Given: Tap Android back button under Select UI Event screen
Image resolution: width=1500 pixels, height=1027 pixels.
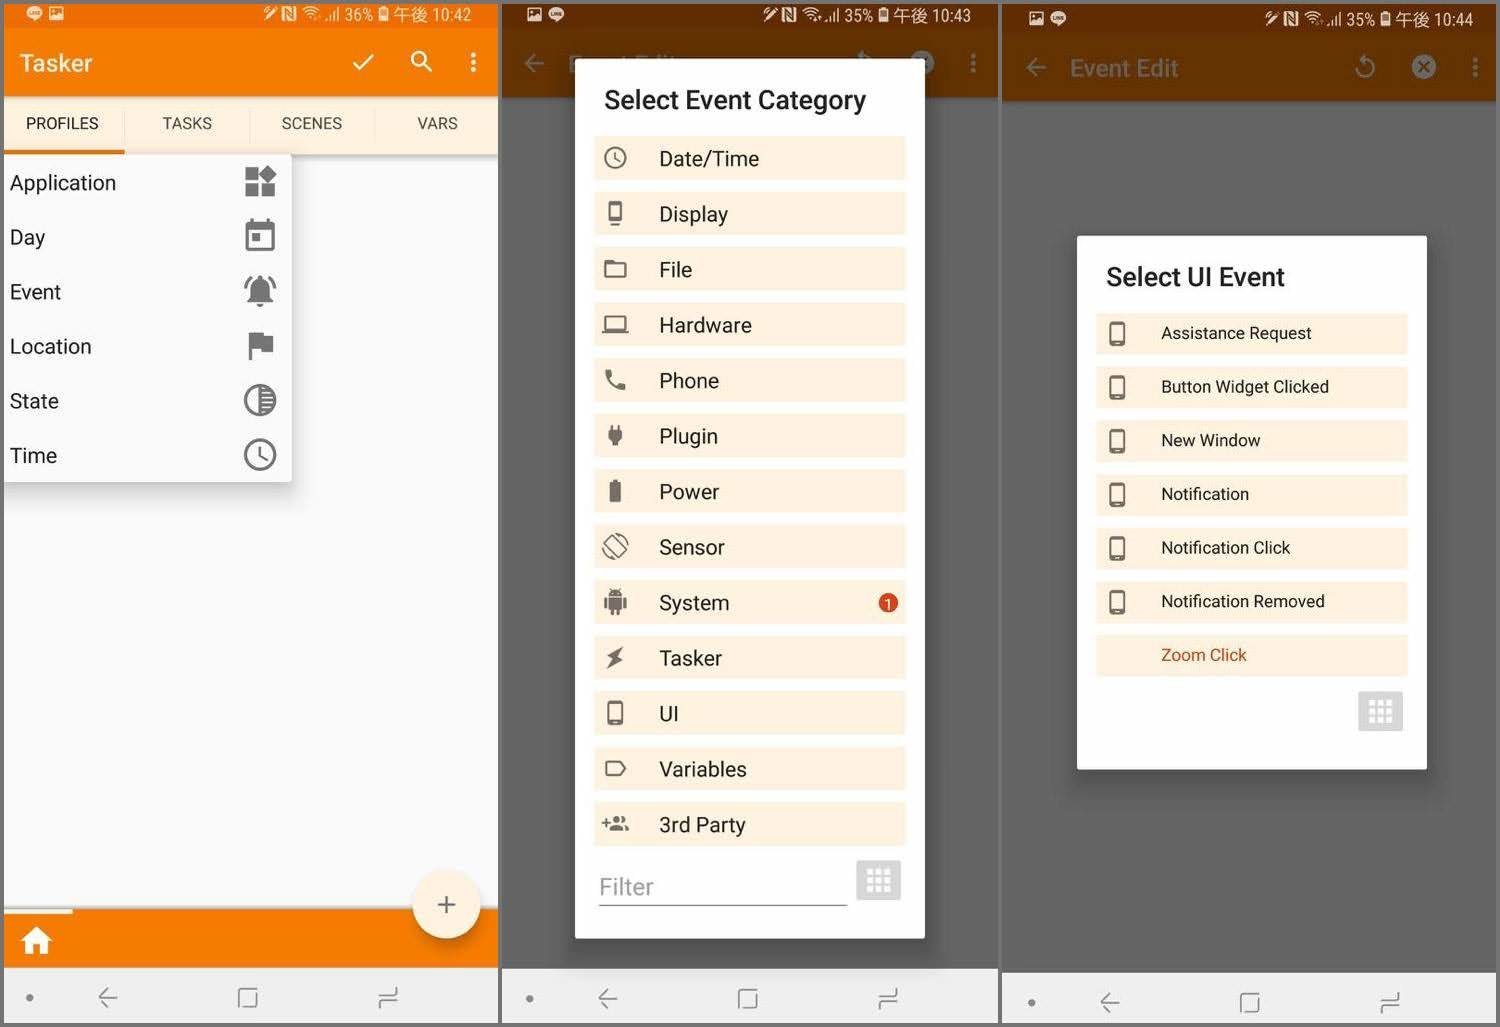Looking at the screenshot, I should (1110, 1002).
